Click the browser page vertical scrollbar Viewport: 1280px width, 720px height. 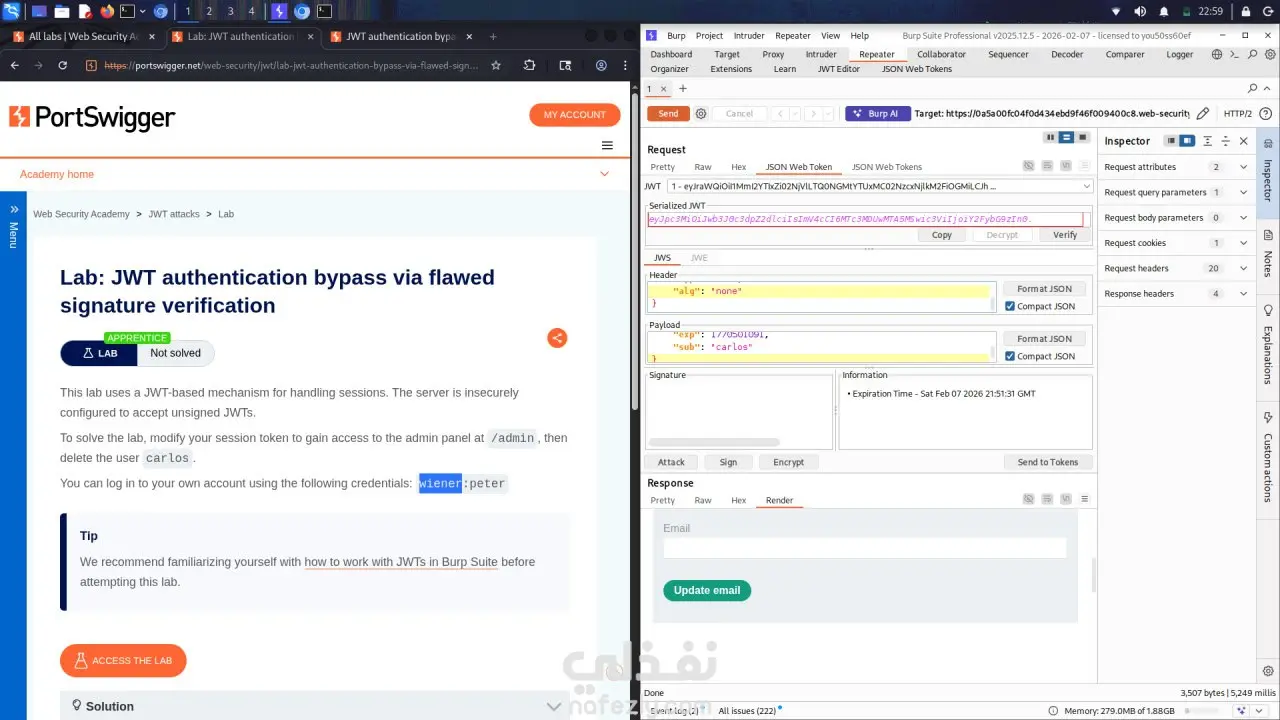[633, 250]
